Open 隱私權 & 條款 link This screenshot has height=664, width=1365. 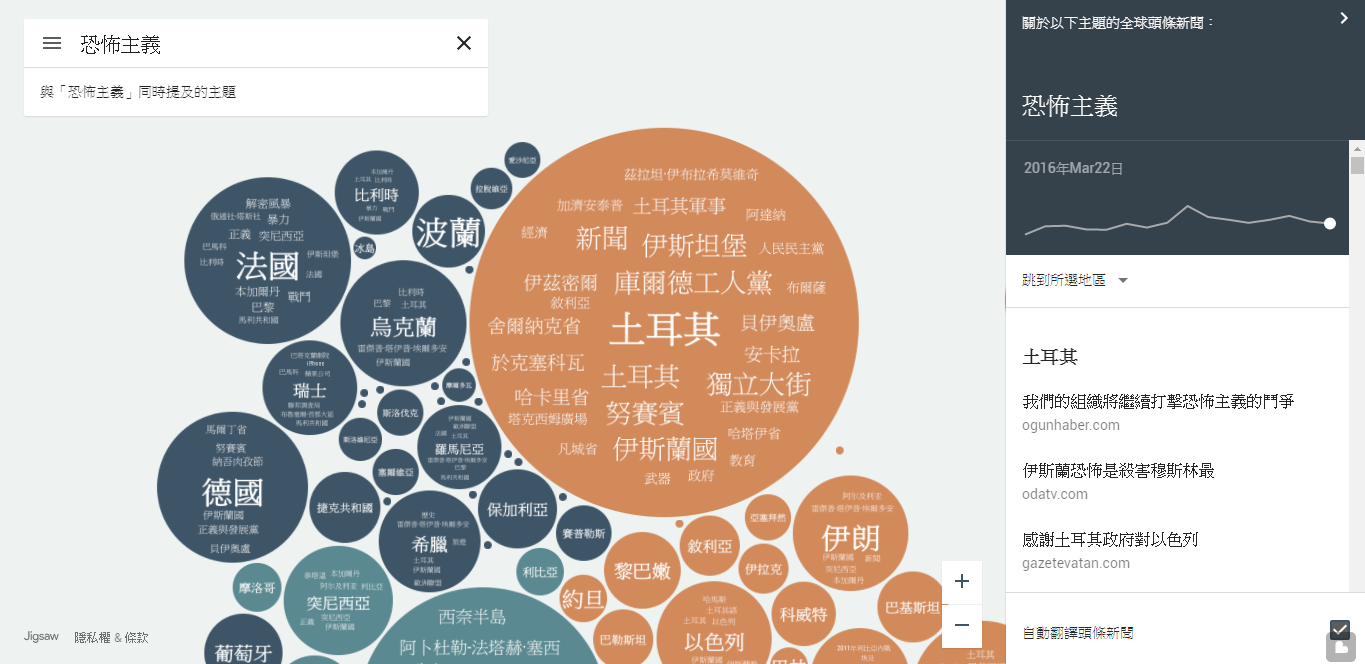click(111, 637)
